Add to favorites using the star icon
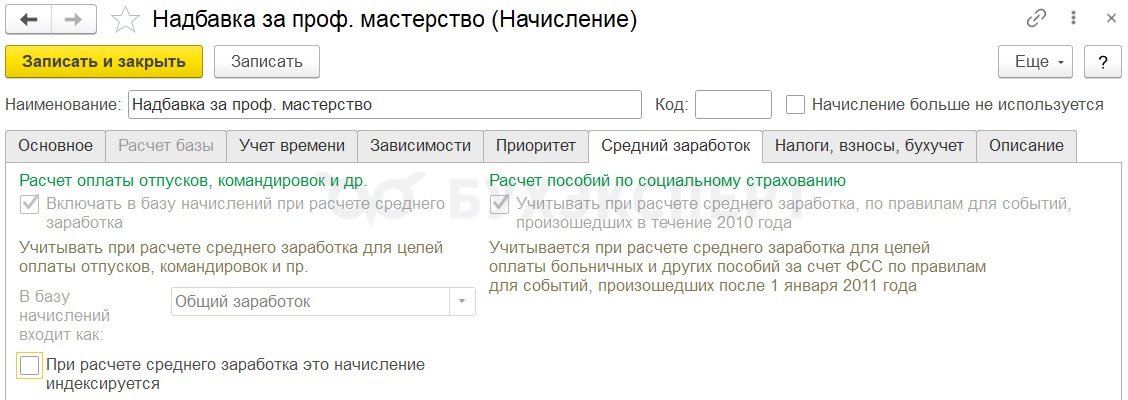Viewport: 1128px width, 400px height. tap(125, 20)
